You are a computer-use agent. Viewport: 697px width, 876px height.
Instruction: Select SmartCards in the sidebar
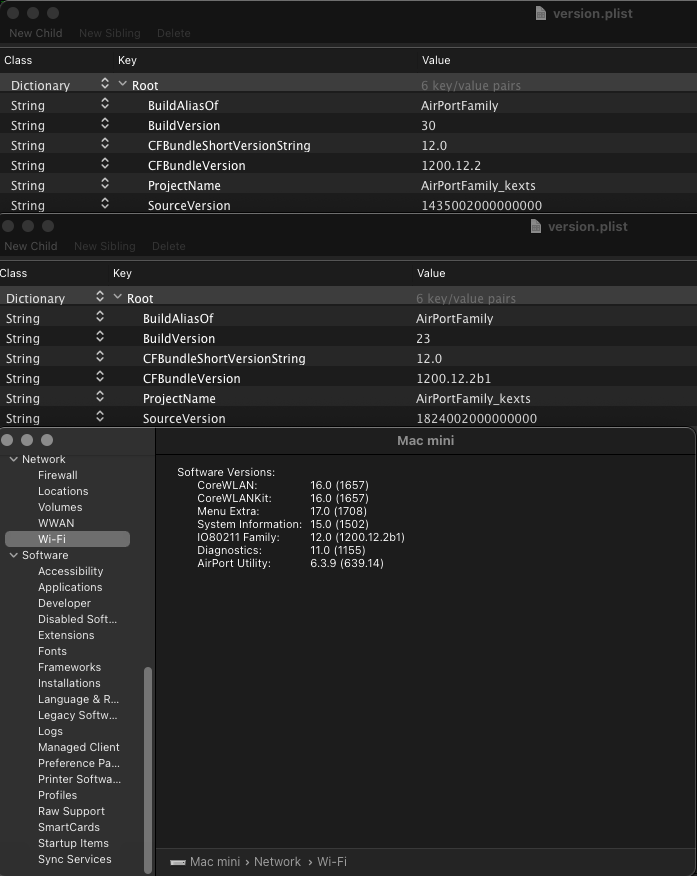[x=69, y=827]
